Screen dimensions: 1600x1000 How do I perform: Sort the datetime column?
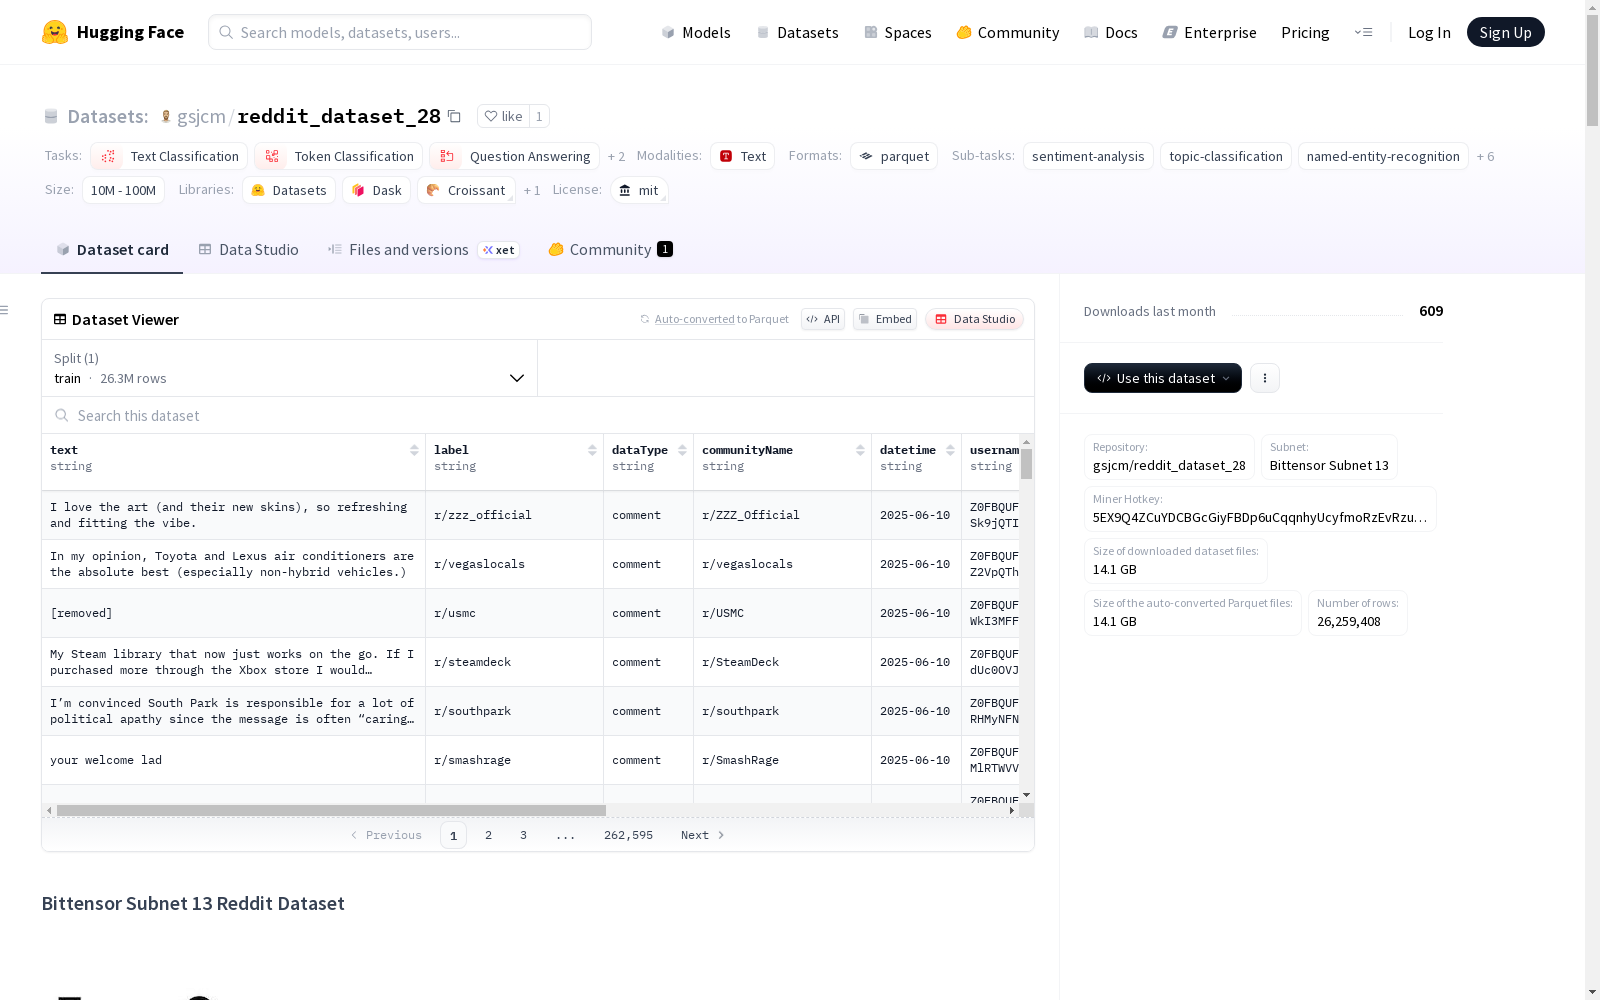[x=950, y=450]
